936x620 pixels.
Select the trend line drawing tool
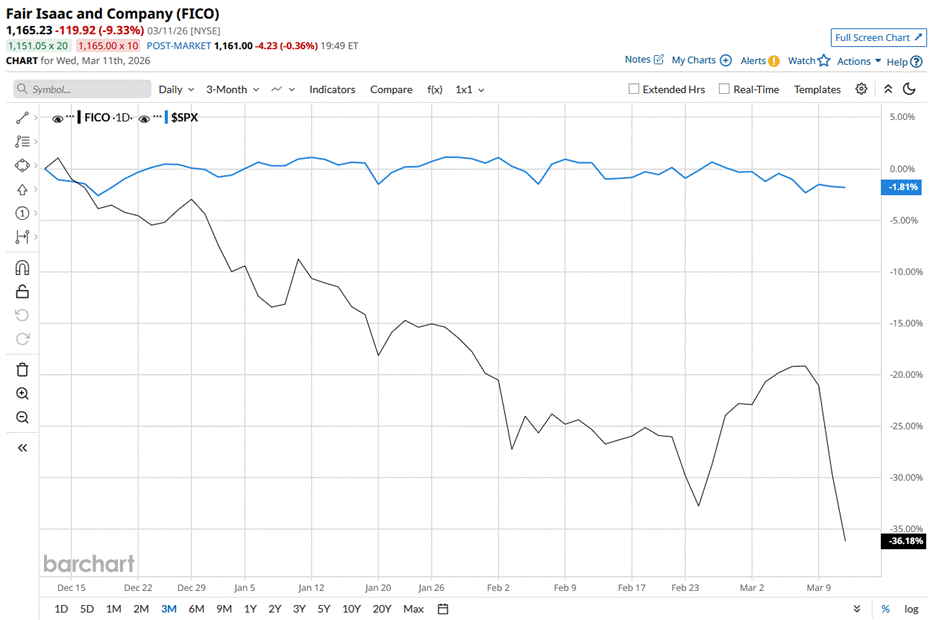coord(22,118)
